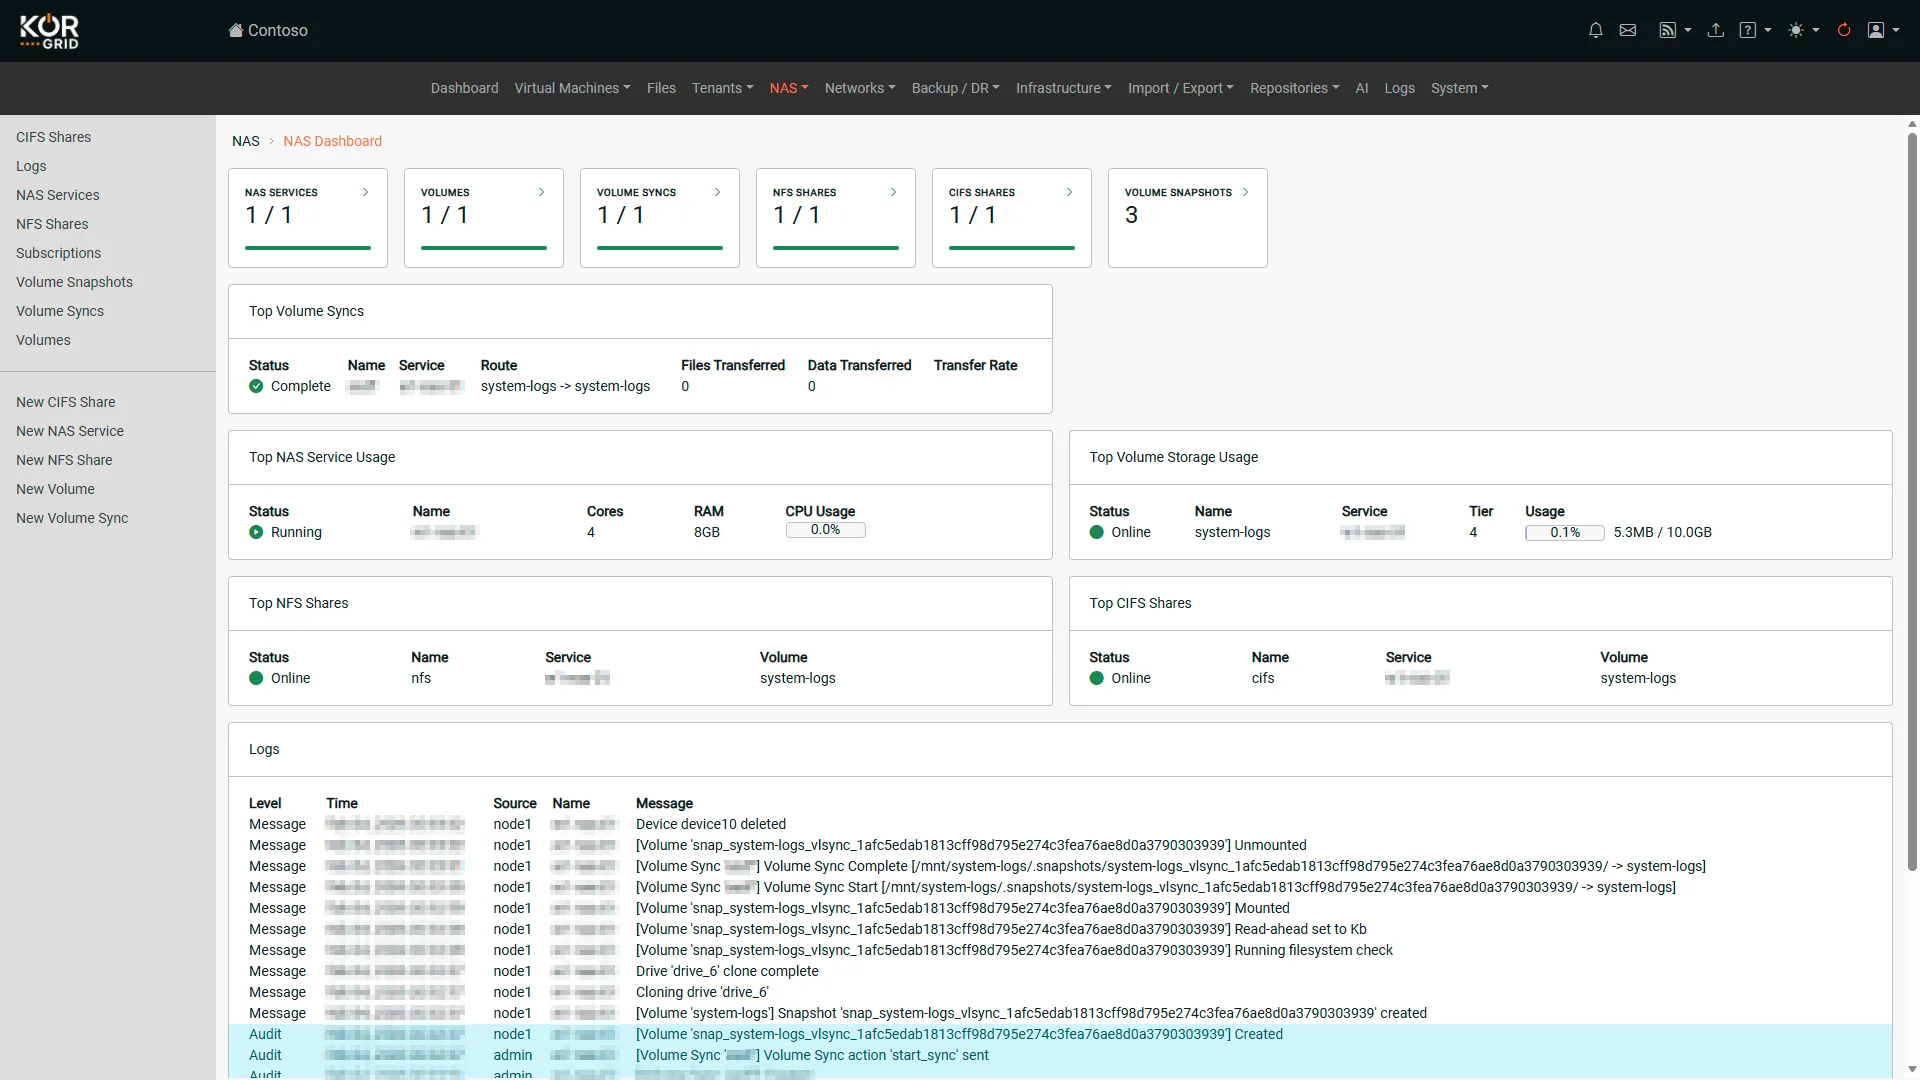
Task: Click the green Running status icon
Action: point(256,532)
